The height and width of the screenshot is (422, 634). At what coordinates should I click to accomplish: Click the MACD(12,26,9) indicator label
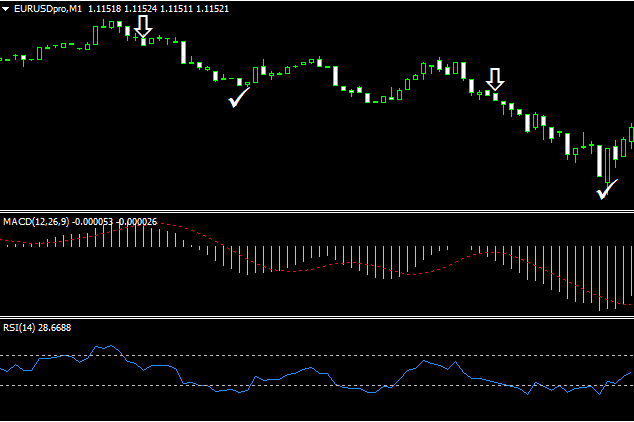click(36, 220)
